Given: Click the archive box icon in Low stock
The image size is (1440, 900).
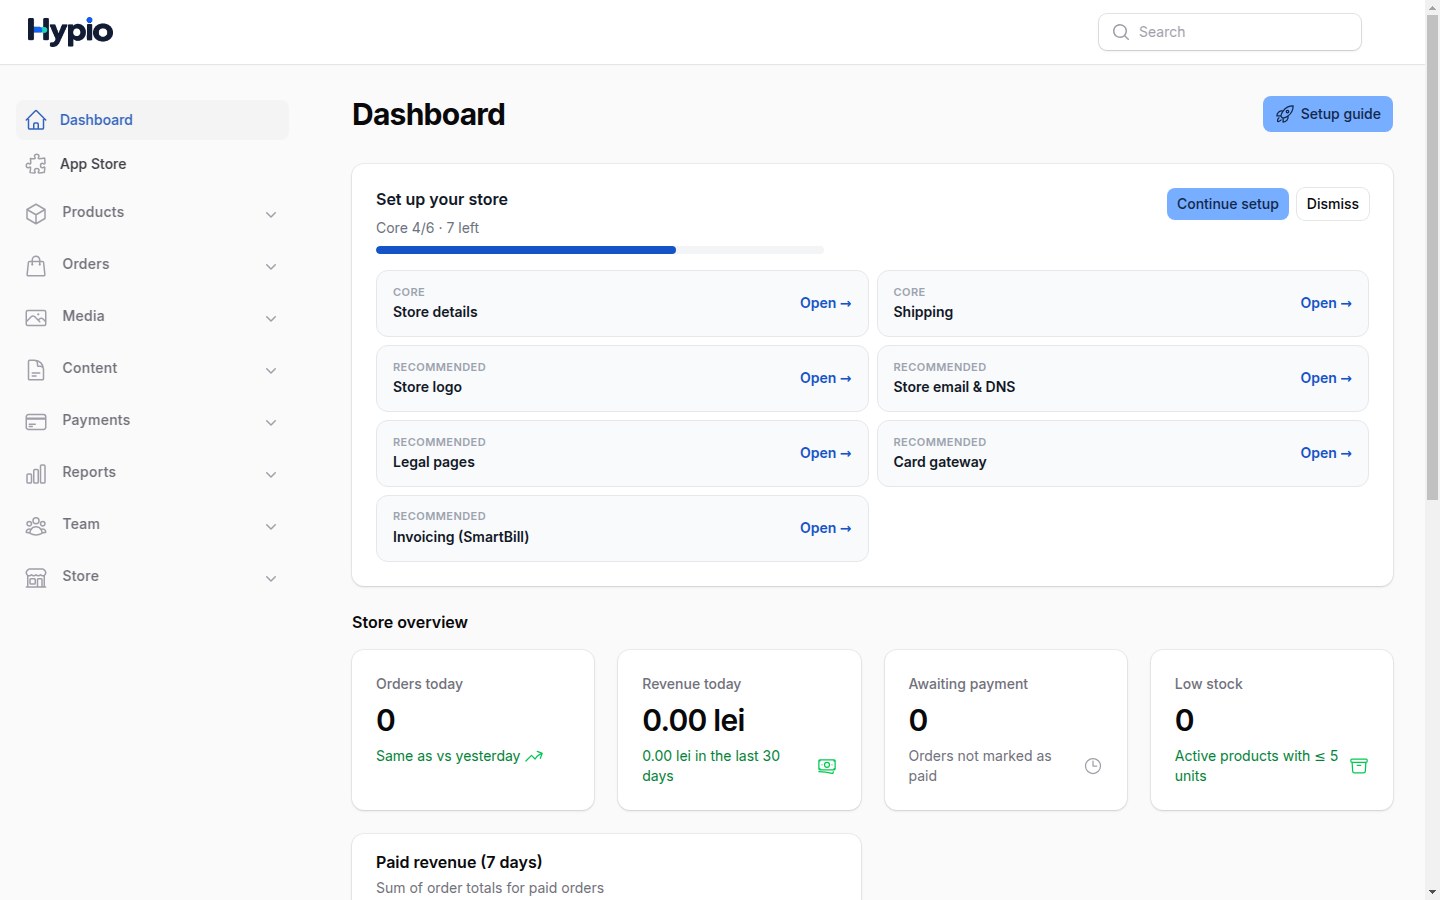Looking at the screenshot, I should (x=1359, y=766).
